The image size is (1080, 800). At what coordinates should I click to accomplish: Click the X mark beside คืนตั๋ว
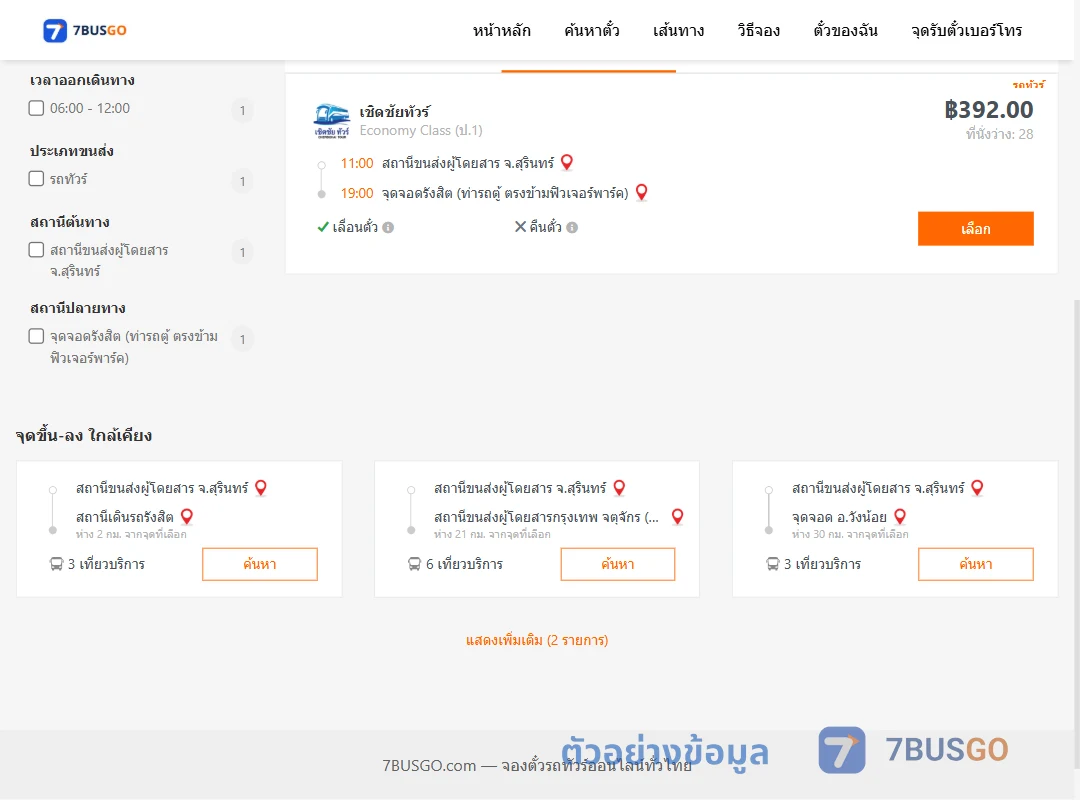[521, 227]
